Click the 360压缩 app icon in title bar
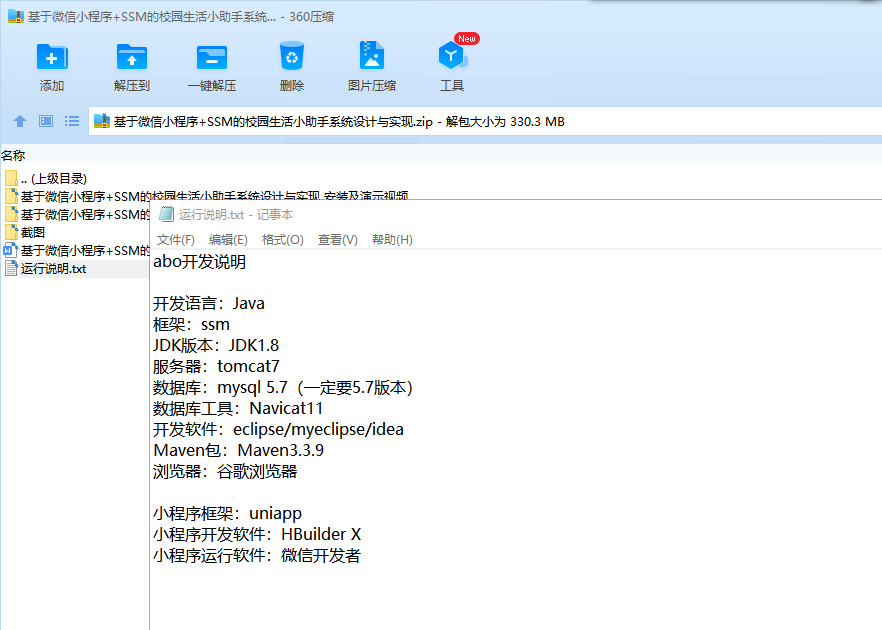 coord(16,16)
